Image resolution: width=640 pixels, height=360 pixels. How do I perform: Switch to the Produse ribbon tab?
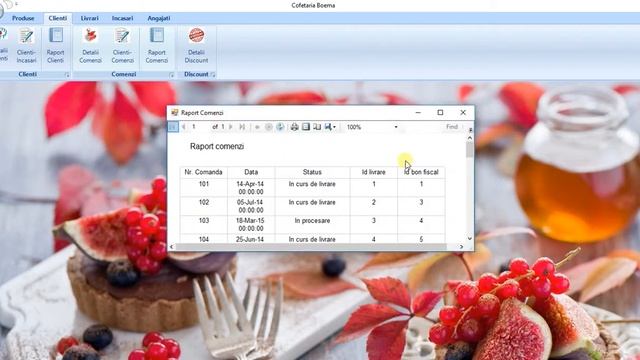click(x=23, y=18)
